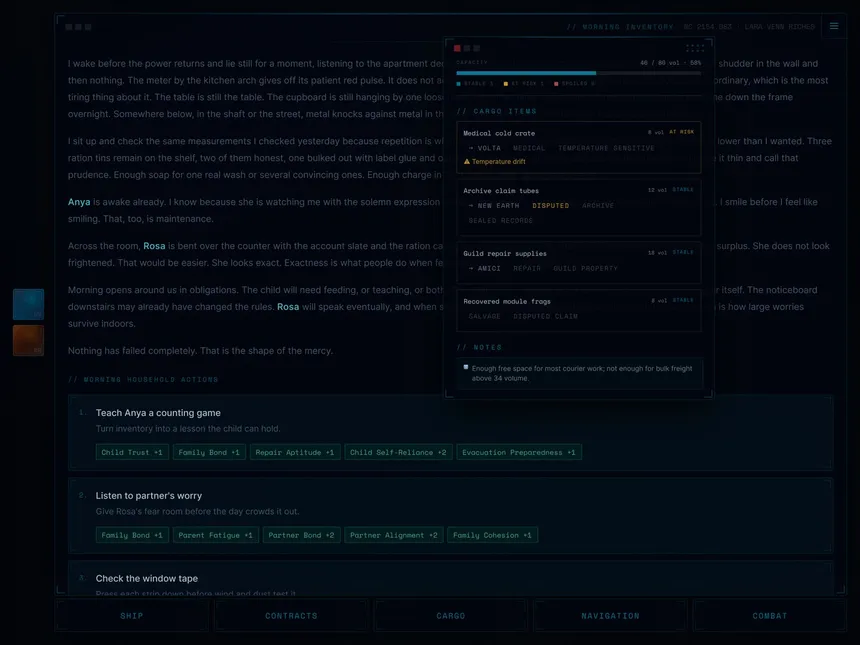Click the "Partner Bond +2" effect tag
Image resolution: width=860 pixels, height=645 pixels.
[x=301, y=535]
